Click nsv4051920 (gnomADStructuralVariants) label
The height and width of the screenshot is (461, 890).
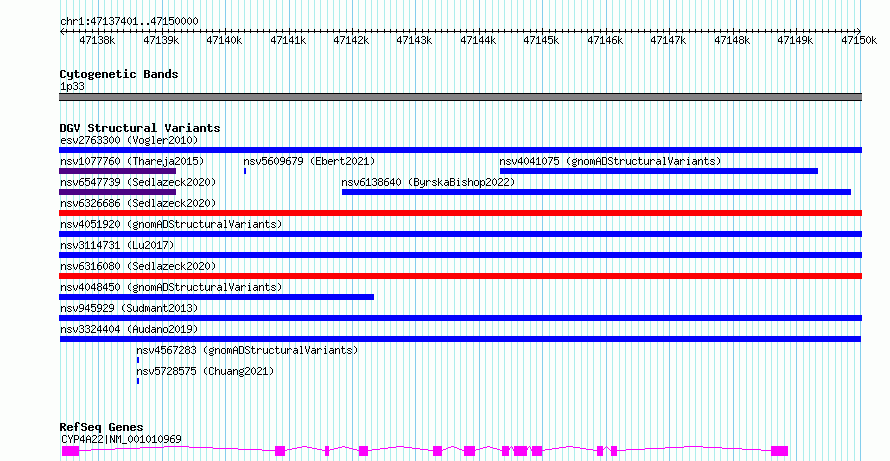[x=171, y=224]
